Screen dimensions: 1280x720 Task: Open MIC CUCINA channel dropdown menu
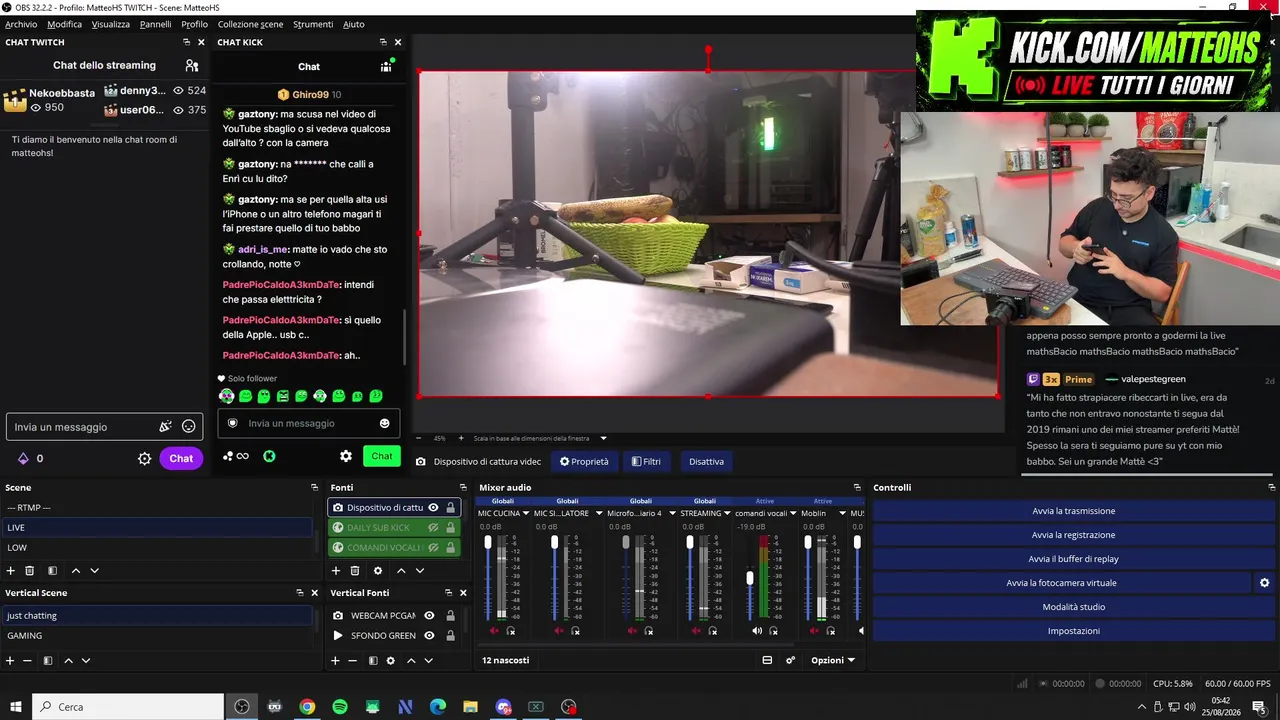pyautogui.click(x=528, y=514)
